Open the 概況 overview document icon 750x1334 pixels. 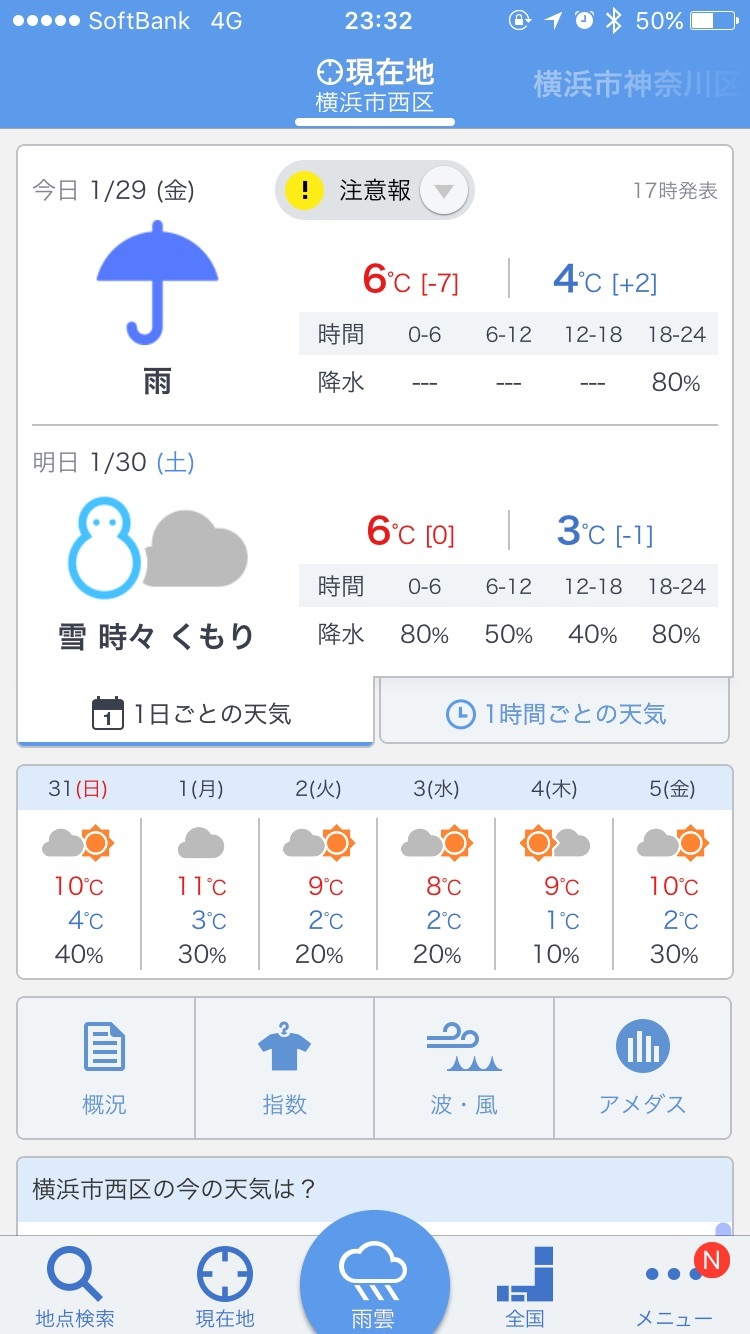pyautogui.click(x=105, y=1050)
